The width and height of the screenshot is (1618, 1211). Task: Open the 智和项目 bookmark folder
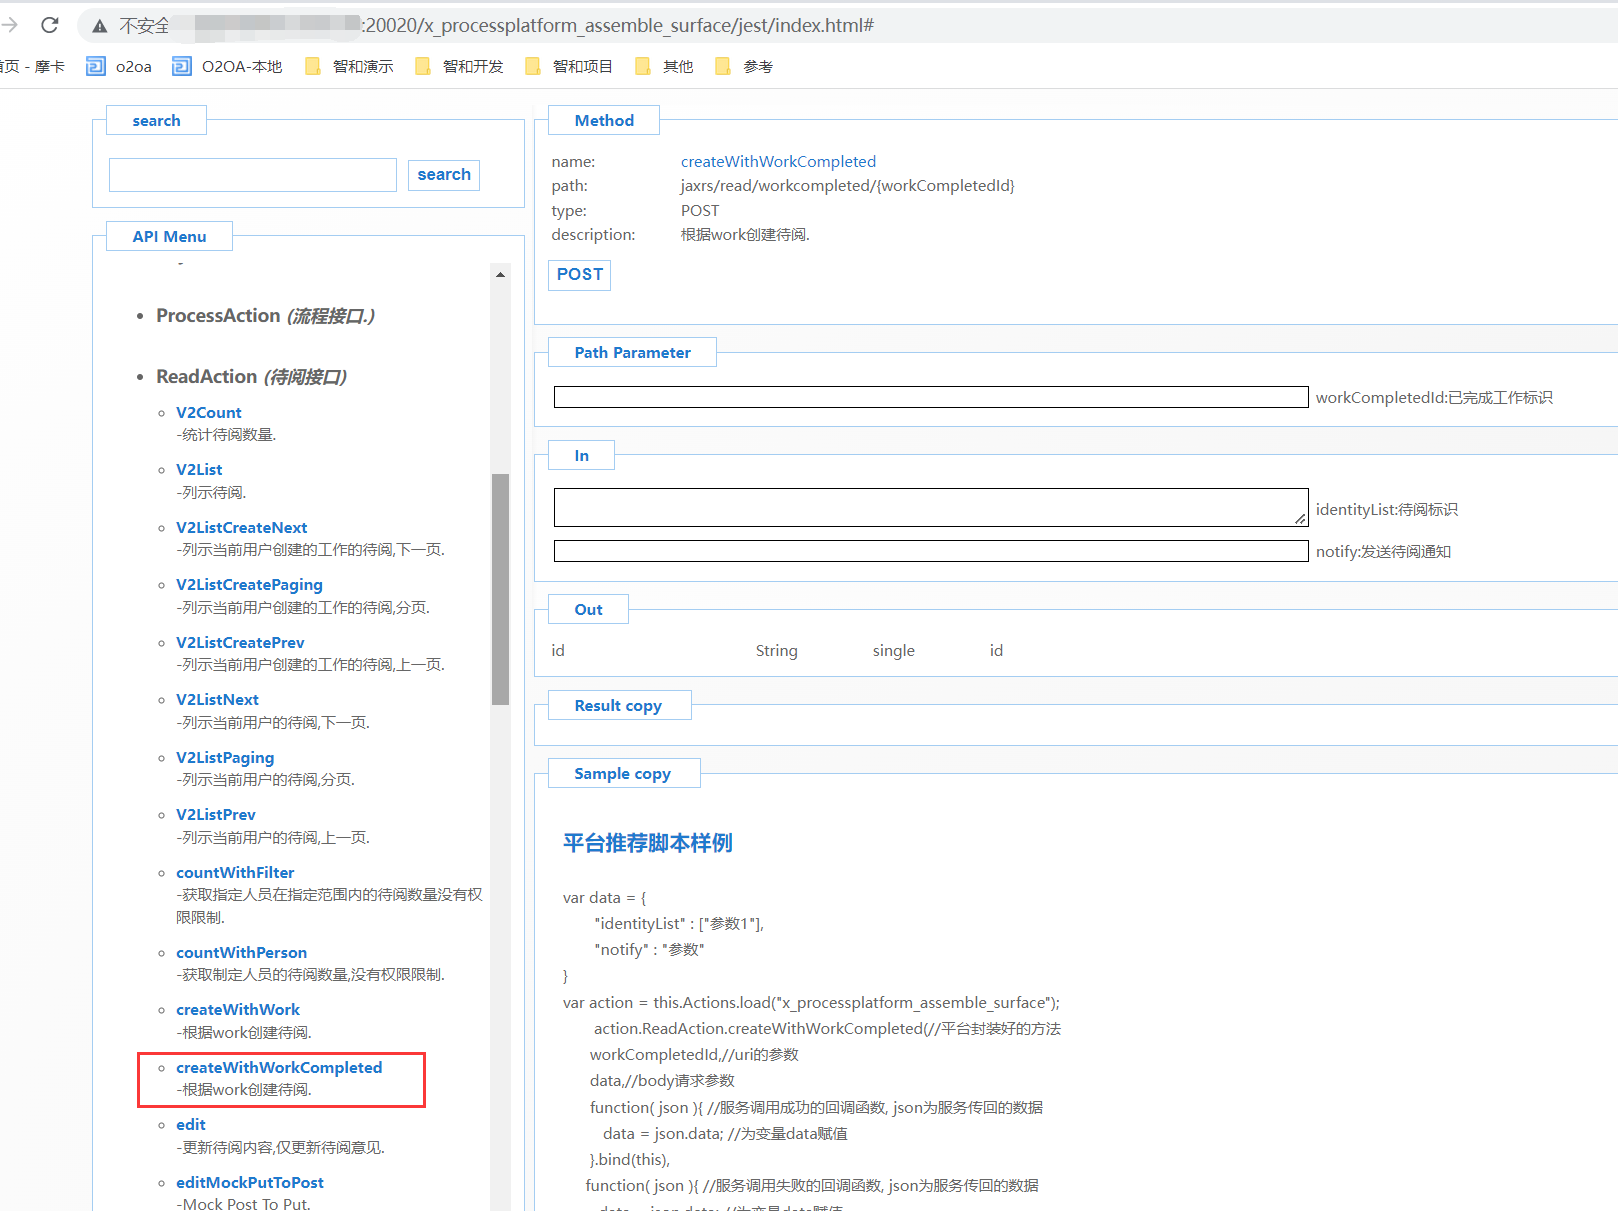coord(569,67)
